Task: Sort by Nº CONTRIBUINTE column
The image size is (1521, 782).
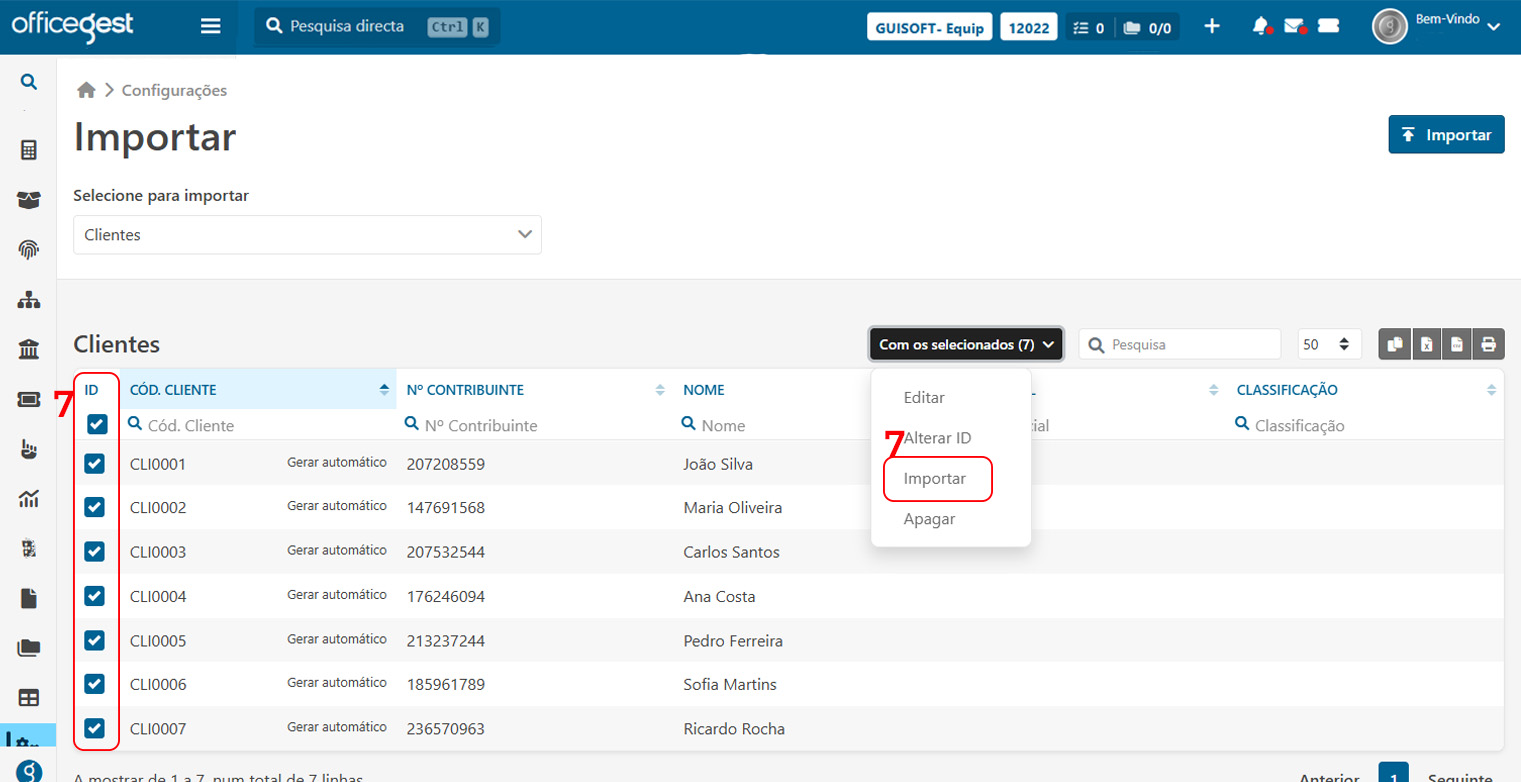Action: click(534, 390)
